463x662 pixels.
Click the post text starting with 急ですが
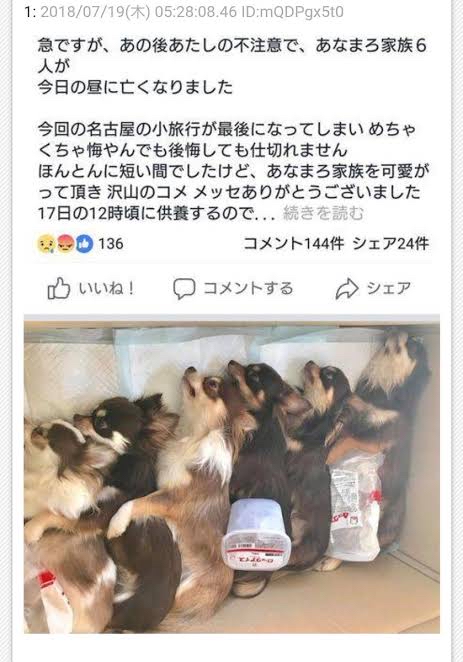coord(232,66)
